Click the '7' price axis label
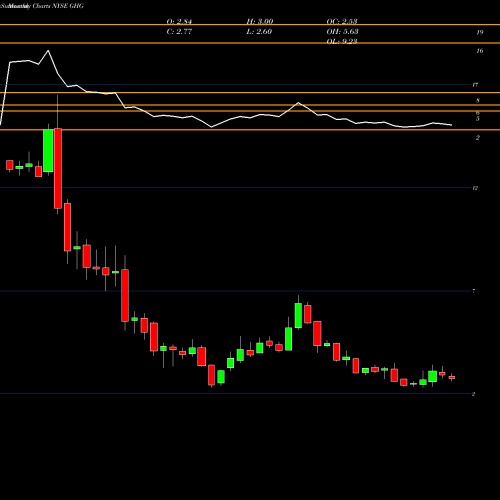The image size is (500, 500). tap(474, 291)
